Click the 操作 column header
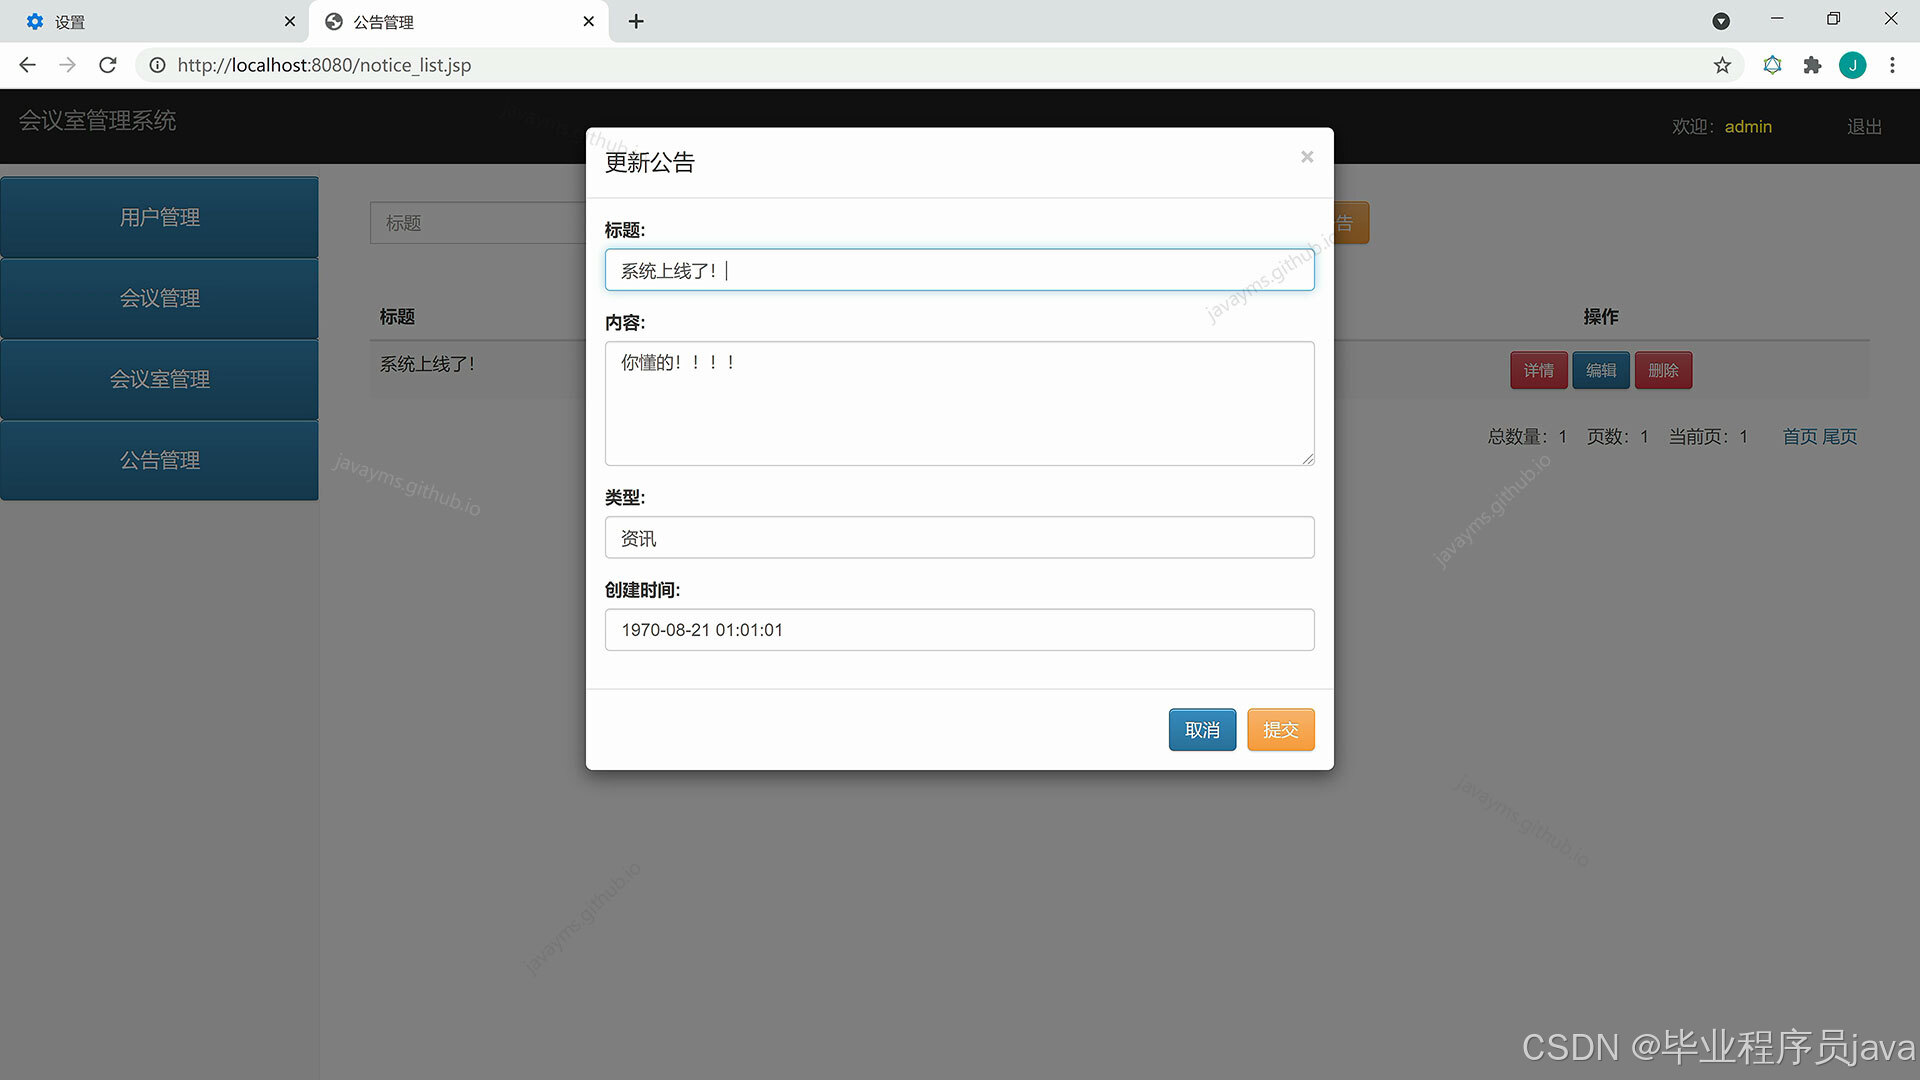The width and height of the screenshot is (1920, 1080). coord(1600,316)
